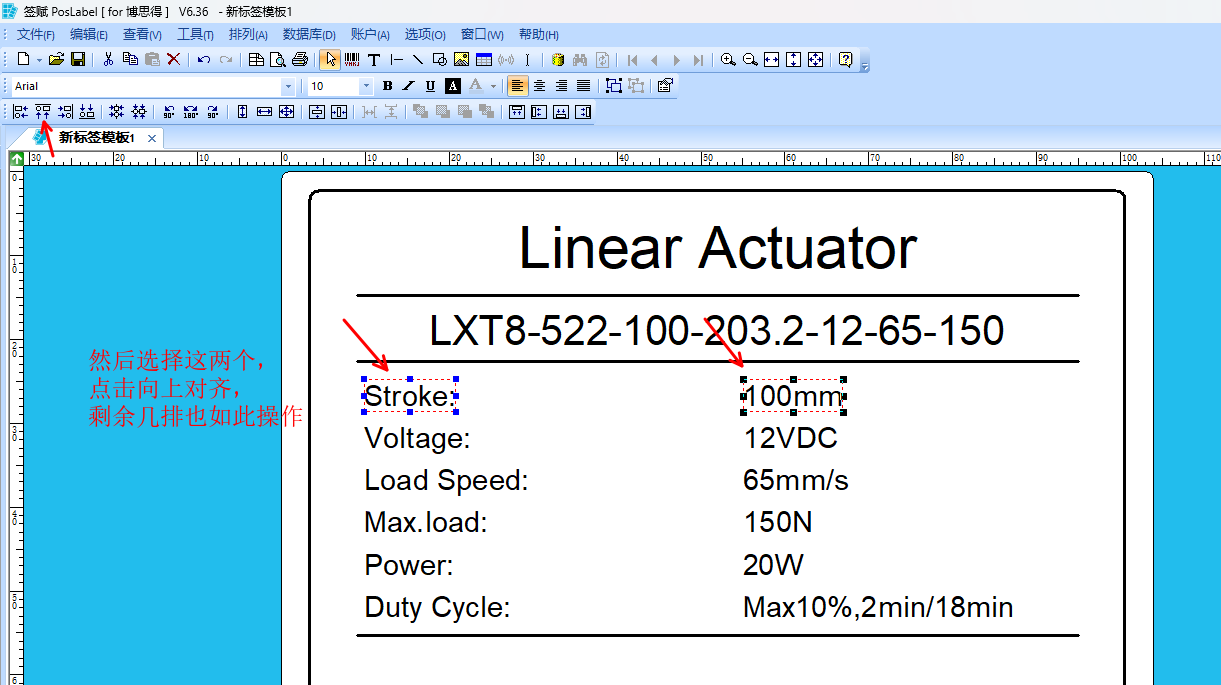Toggle bold formatting

[387, 86]
